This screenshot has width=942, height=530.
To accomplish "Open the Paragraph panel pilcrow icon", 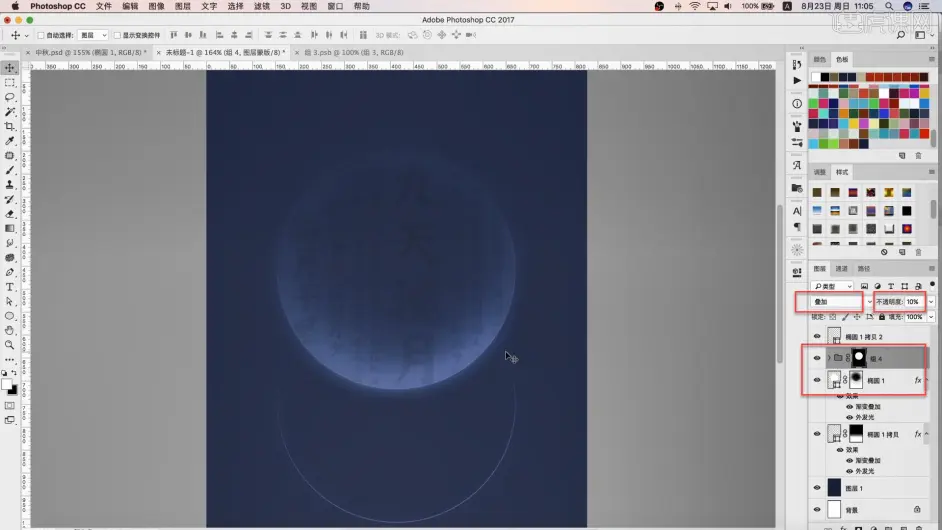I will tap(797, 227).
